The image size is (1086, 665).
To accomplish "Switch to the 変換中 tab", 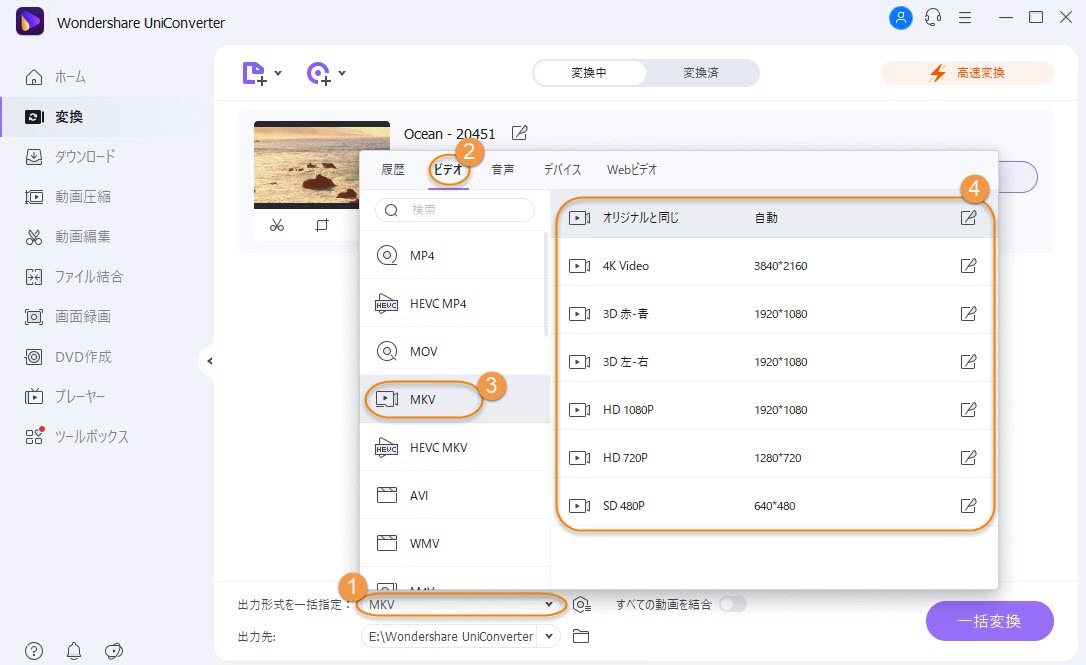I will tap(589, 73).
